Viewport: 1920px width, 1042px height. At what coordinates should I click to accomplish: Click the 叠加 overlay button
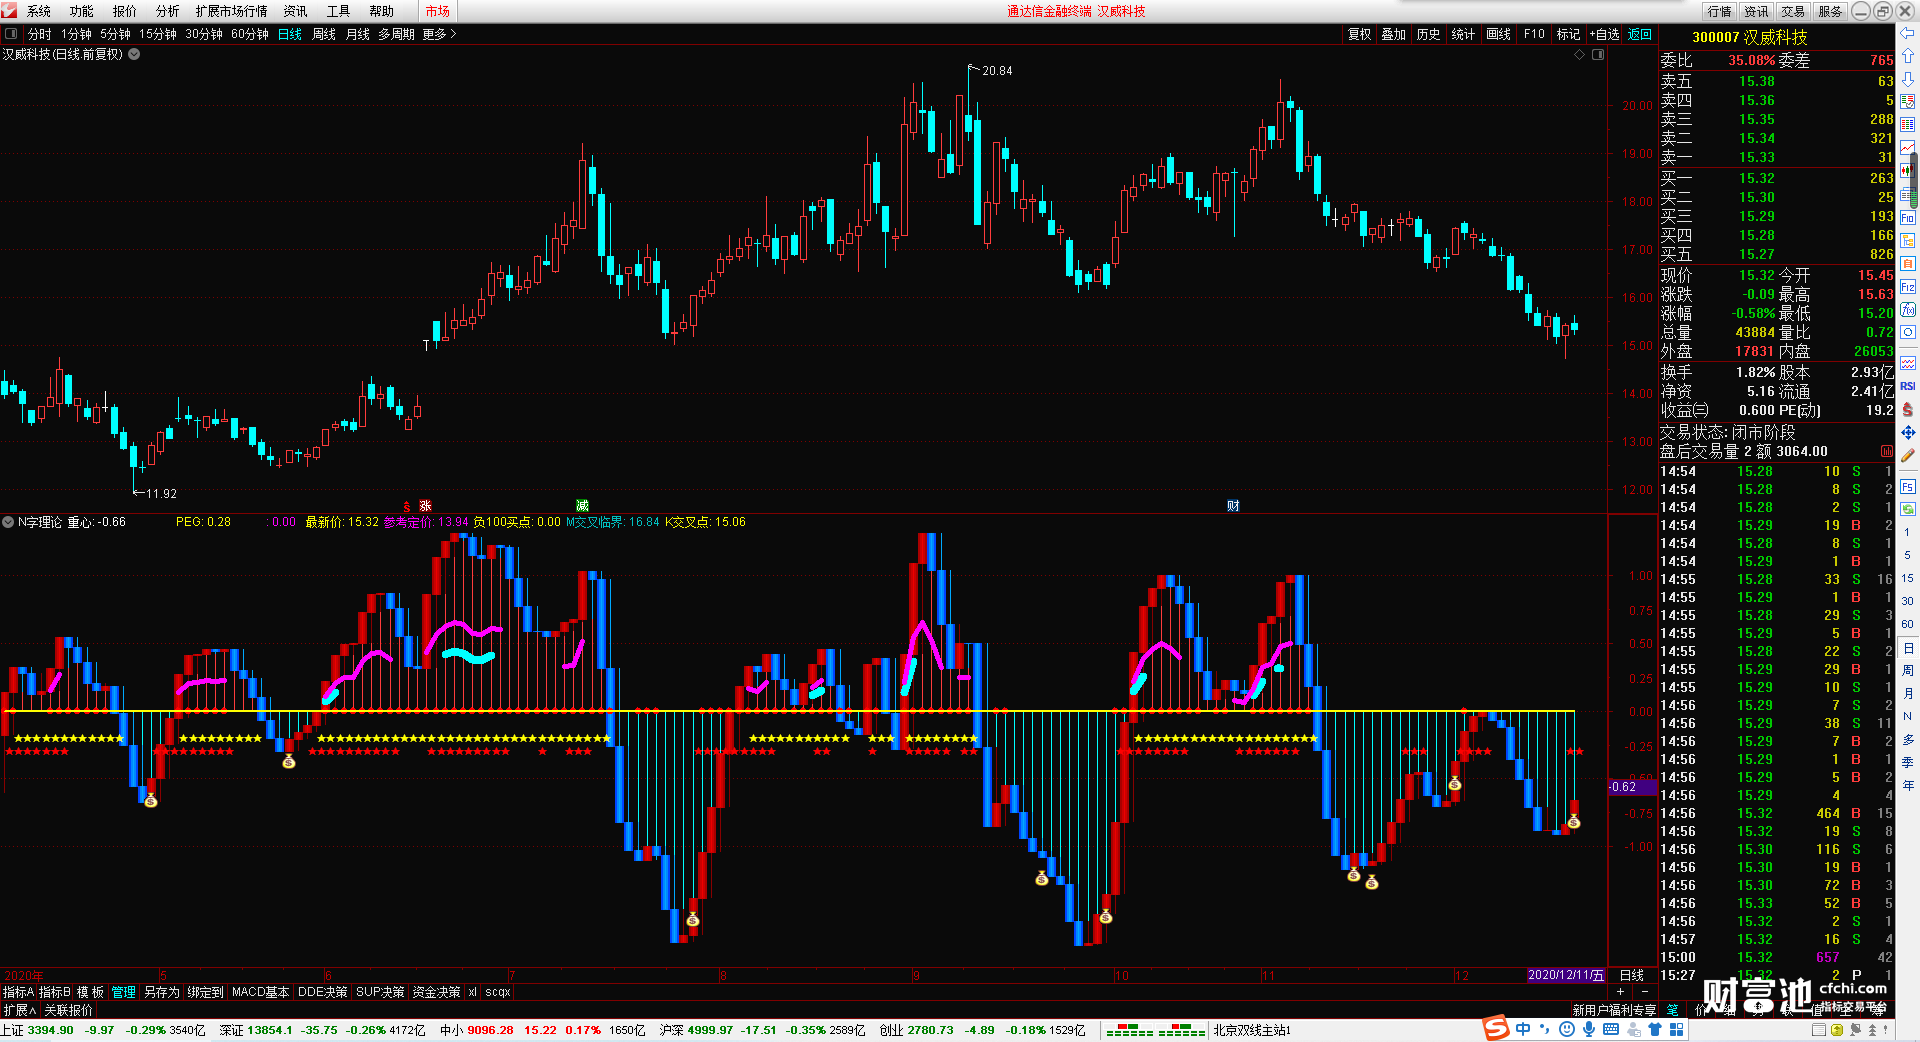point(1394,34)
